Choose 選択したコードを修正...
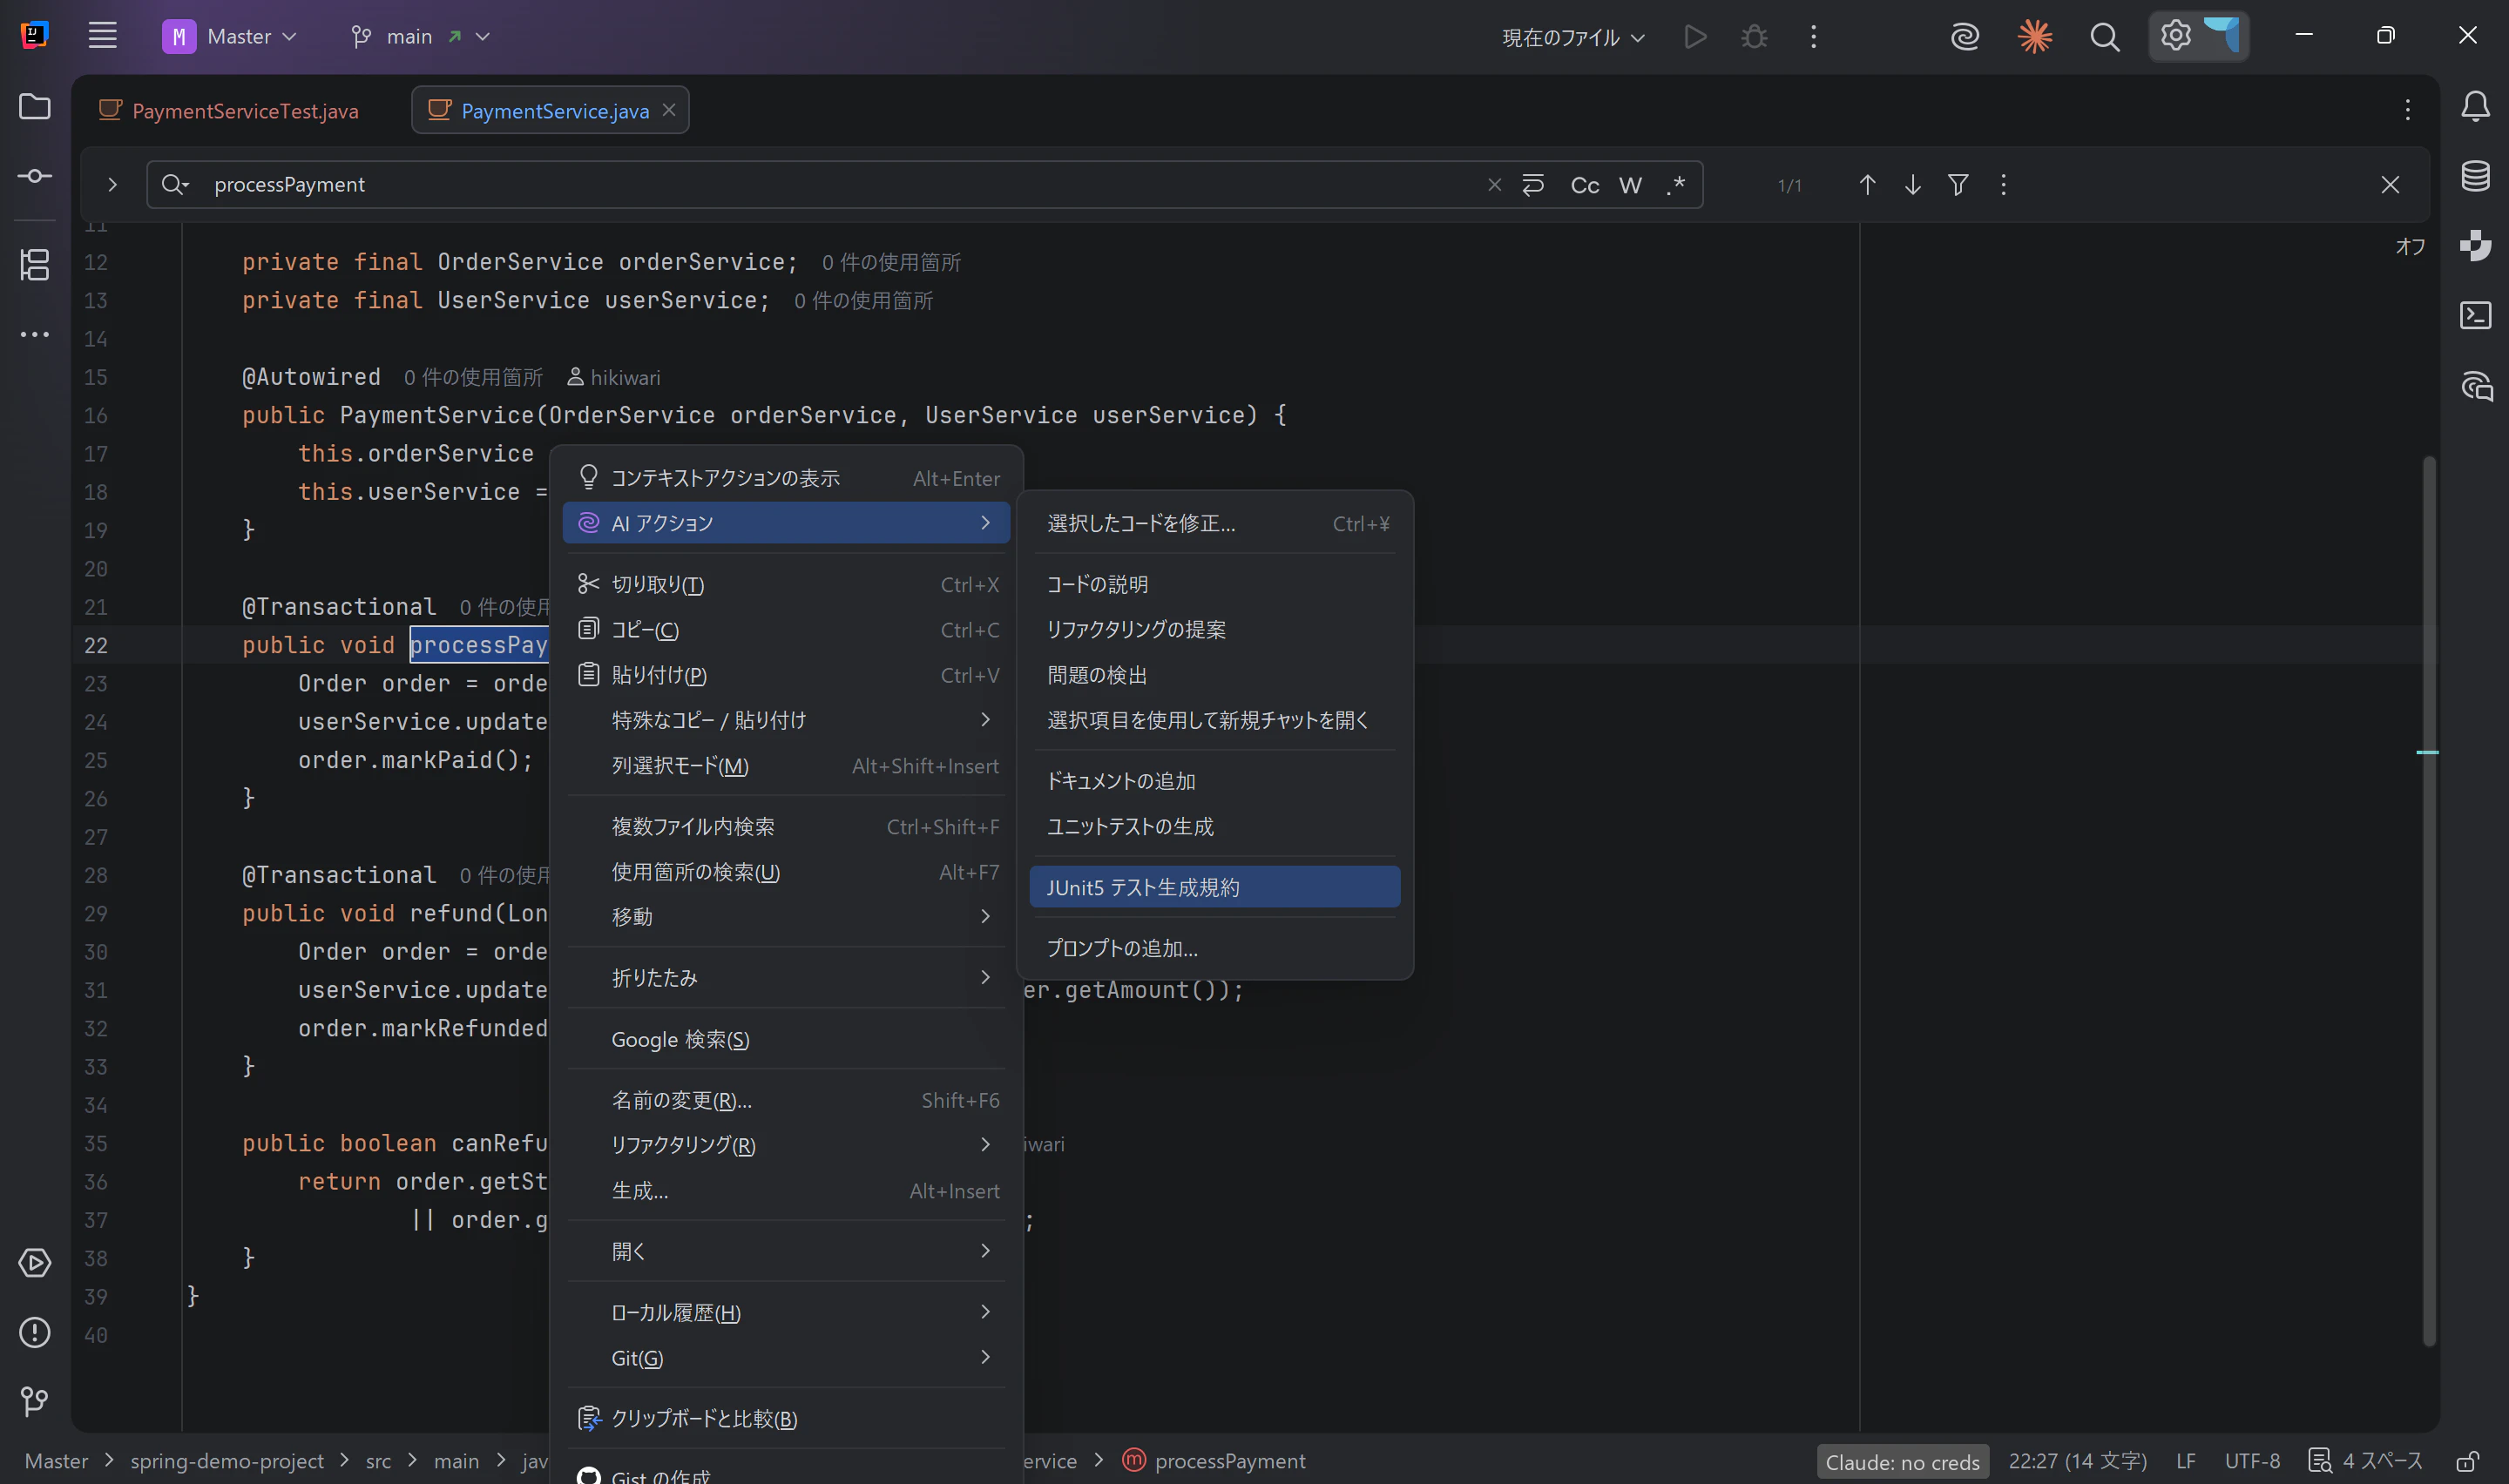Screen dimensions: 2509x1484 (1214, 523)
